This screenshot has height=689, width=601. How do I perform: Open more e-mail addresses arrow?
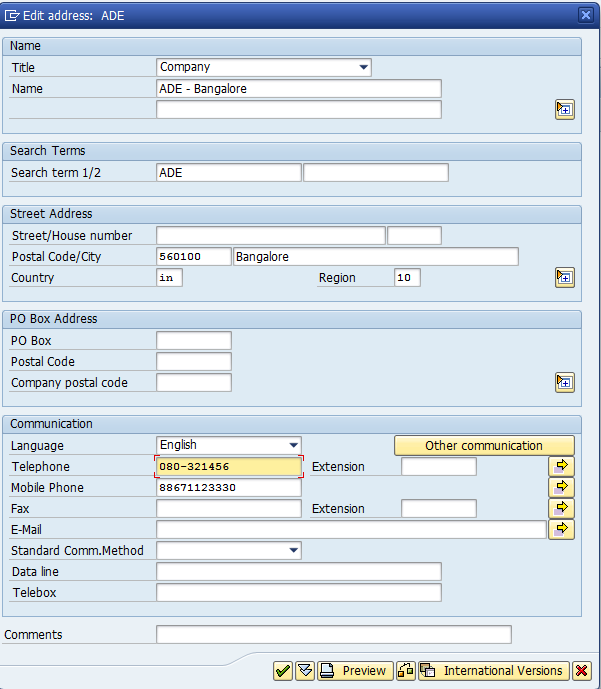point(561,529)
